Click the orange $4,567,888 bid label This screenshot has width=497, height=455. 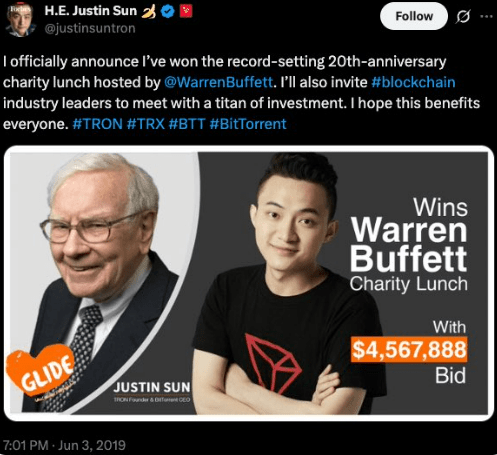409,349
